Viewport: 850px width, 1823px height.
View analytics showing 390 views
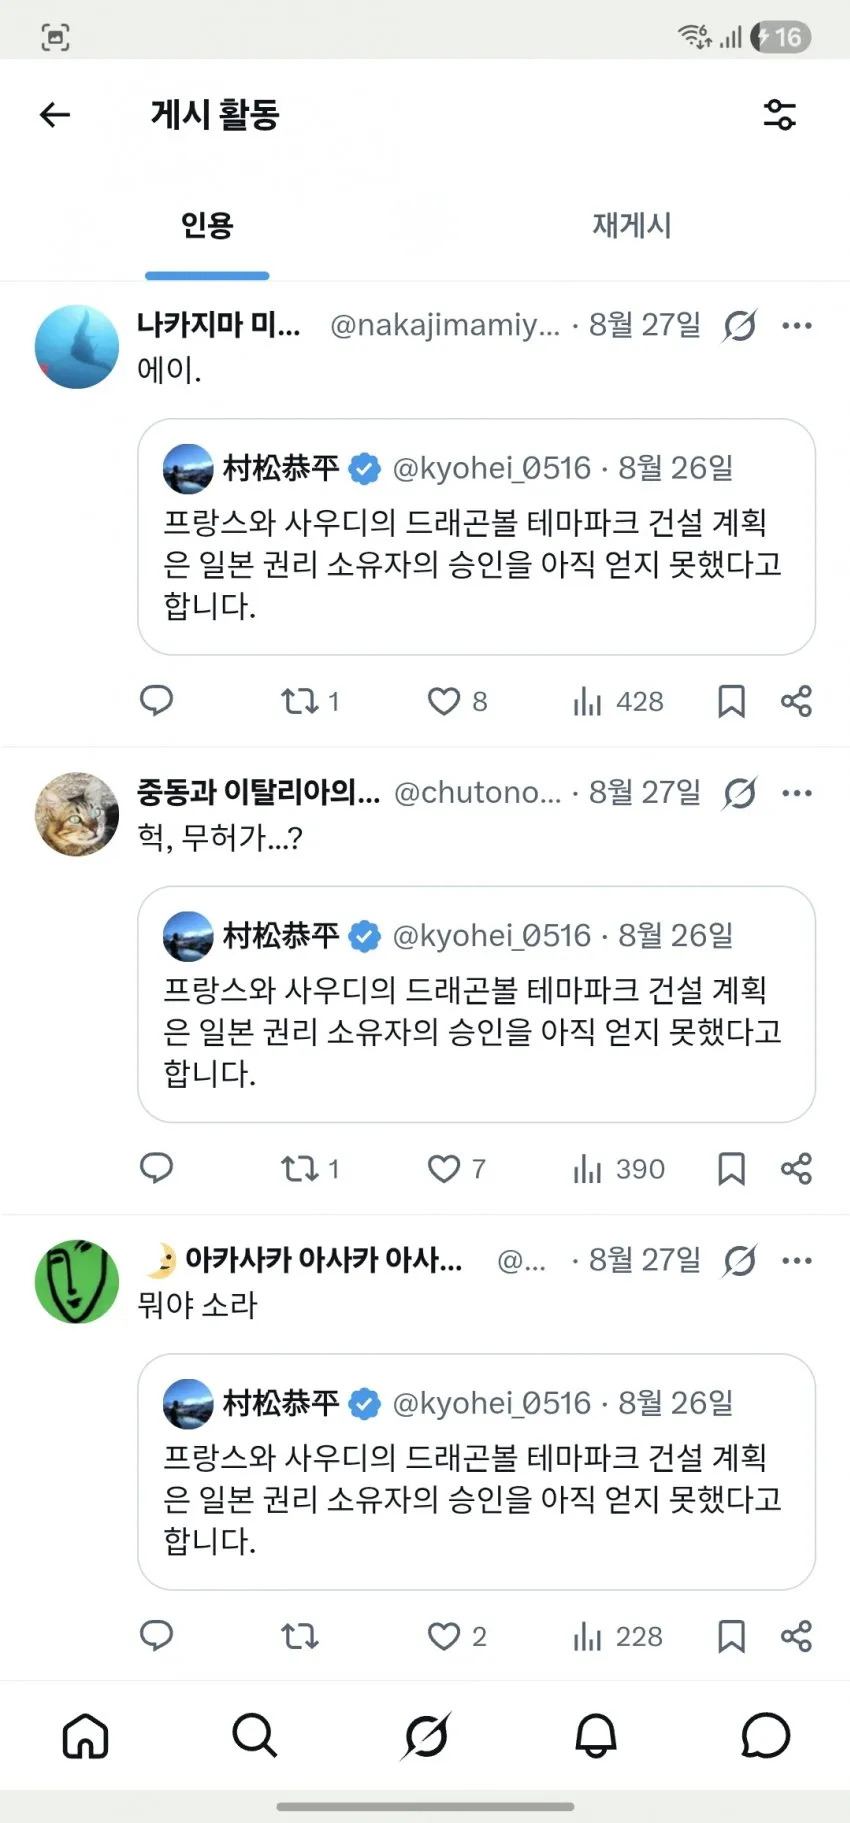tap(618, 1169)
